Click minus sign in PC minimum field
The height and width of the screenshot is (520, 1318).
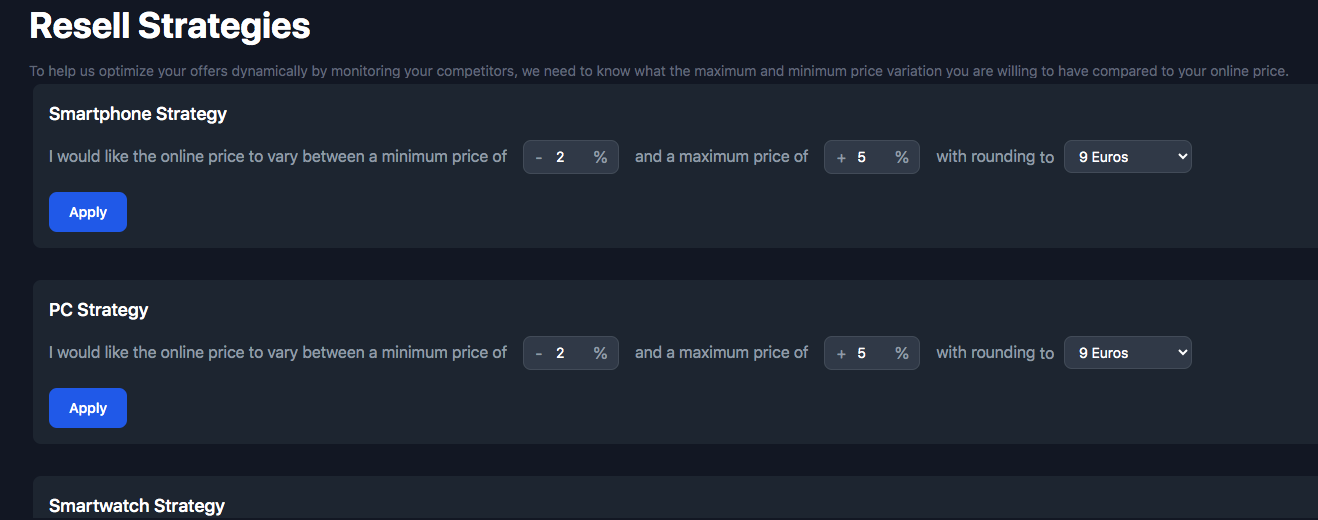click(539, 353)
